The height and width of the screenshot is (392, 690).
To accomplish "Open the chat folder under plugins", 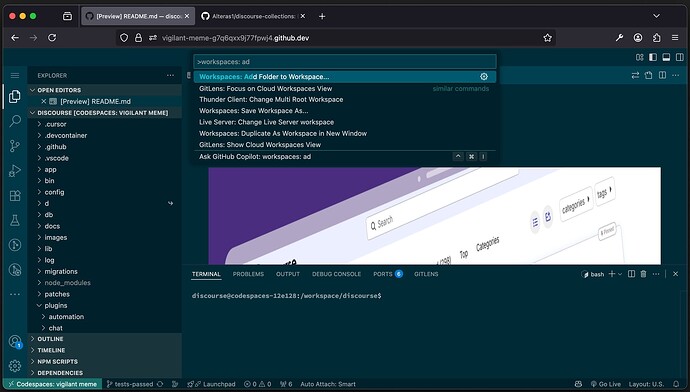I will 105,328.
